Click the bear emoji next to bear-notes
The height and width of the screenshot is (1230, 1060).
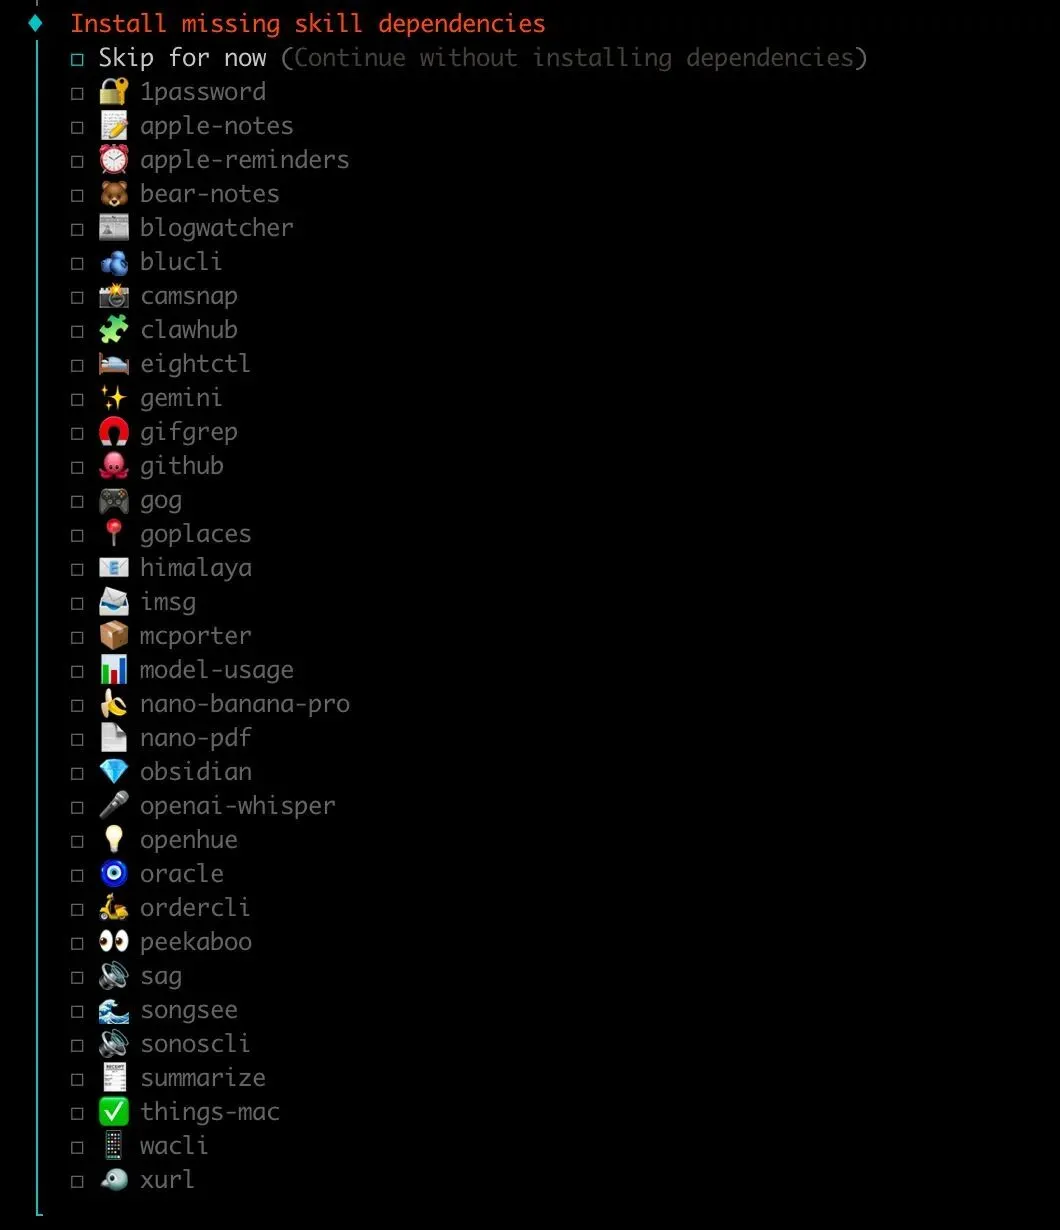tap(113, 194)
